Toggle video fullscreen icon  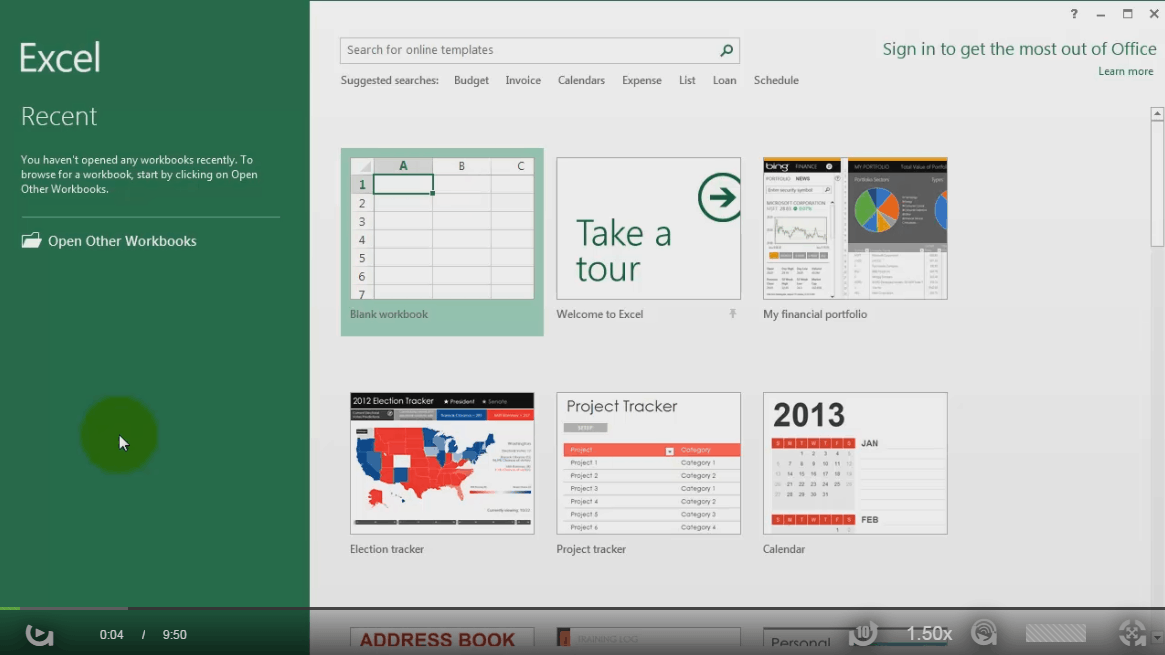[x=1132, y=633]
